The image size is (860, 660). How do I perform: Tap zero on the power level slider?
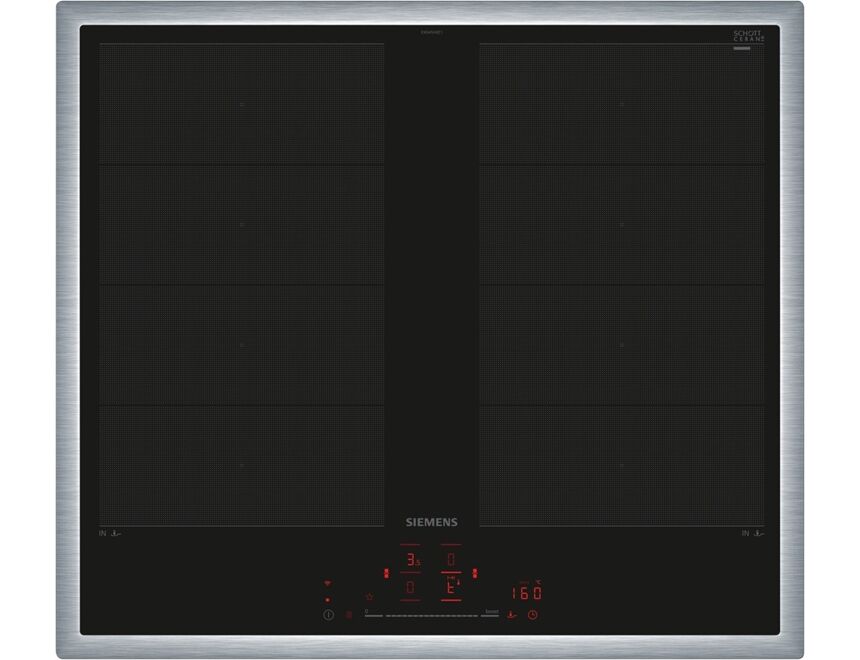[x=366, y=610]
